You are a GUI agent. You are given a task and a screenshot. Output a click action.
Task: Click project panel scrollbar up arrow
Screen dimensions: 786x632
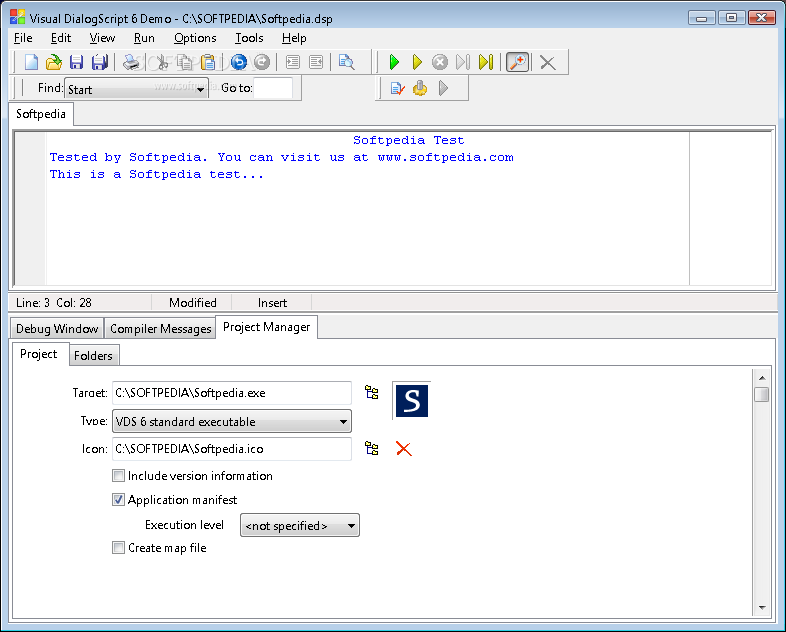click(x=761, y=378)
